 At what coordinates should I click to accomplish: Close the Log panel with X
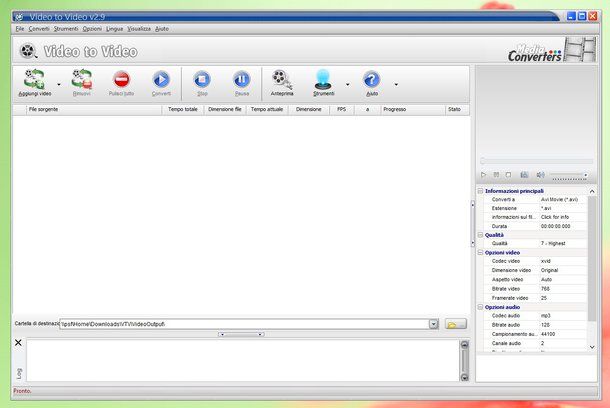(x=18, y=343)
